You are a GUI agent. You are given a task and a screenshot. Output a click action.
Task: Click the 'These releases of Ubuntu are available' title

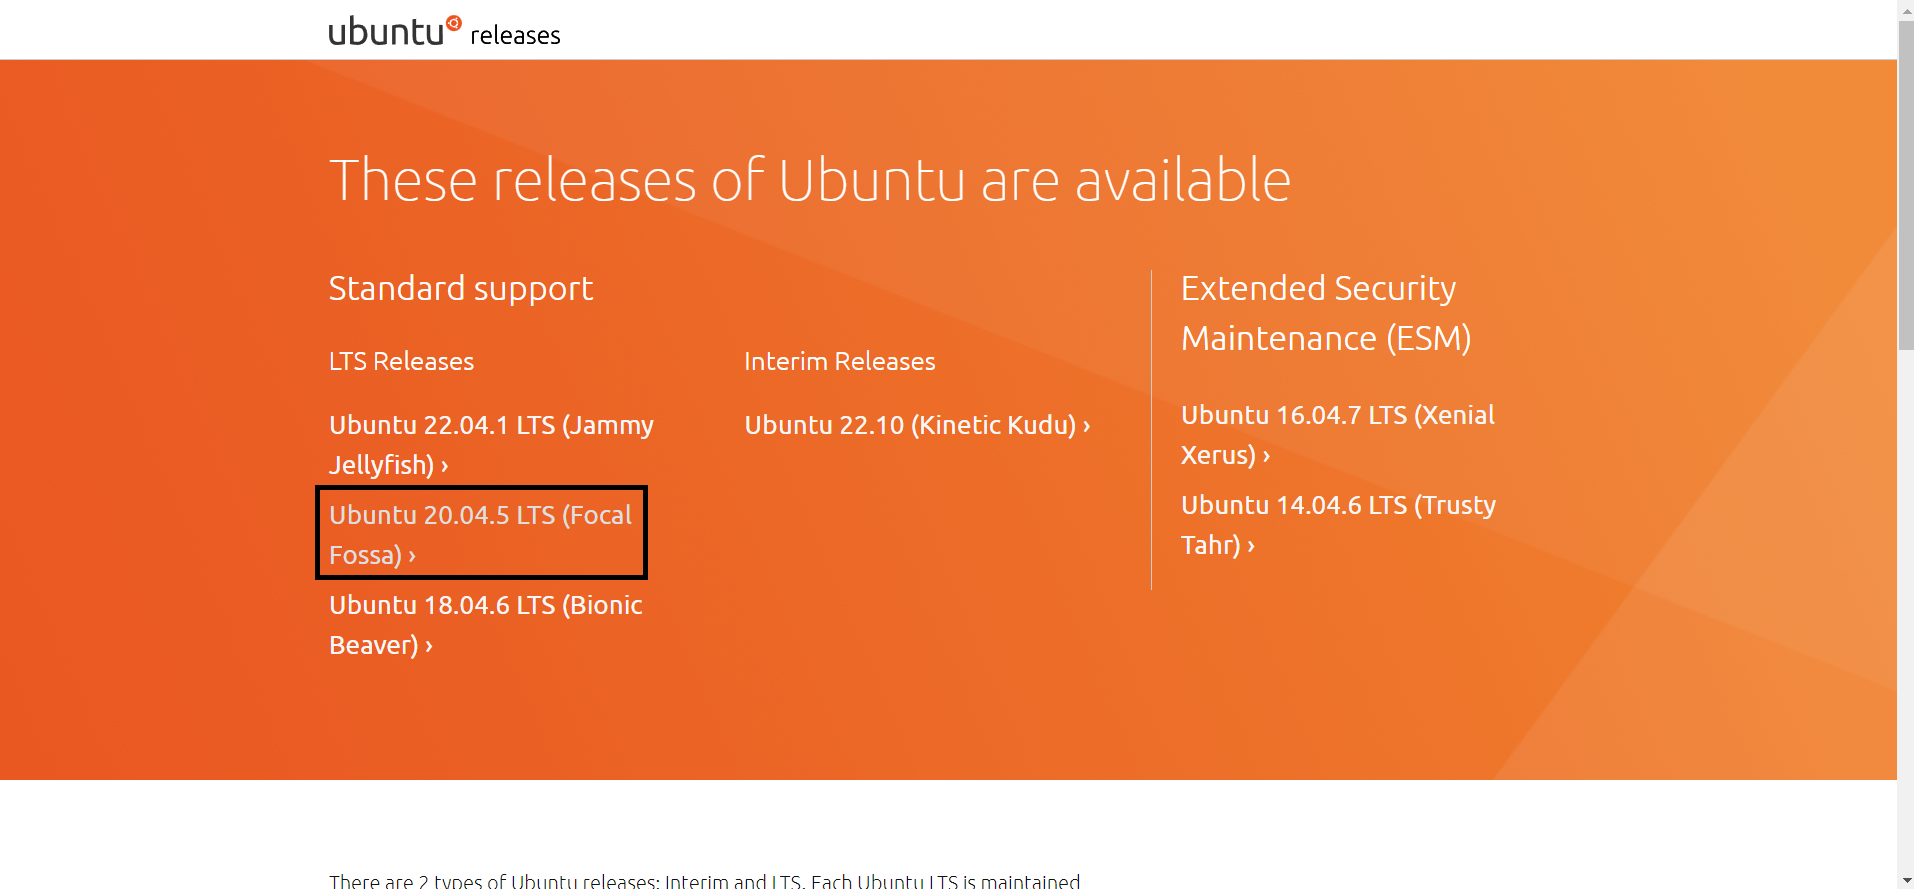810,180
